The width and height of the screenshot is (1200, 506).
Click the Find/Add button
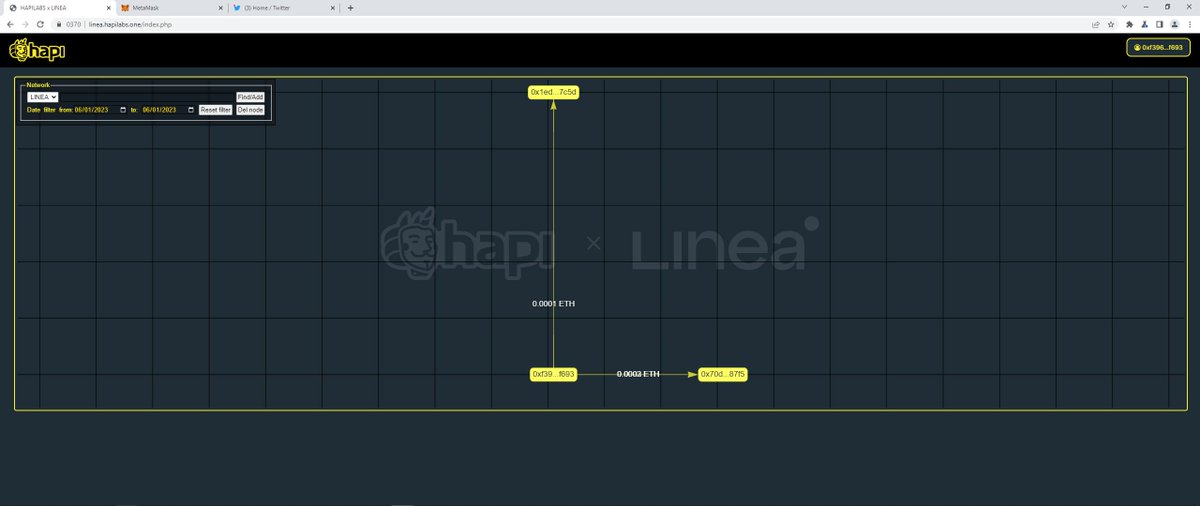coord(250,97)
